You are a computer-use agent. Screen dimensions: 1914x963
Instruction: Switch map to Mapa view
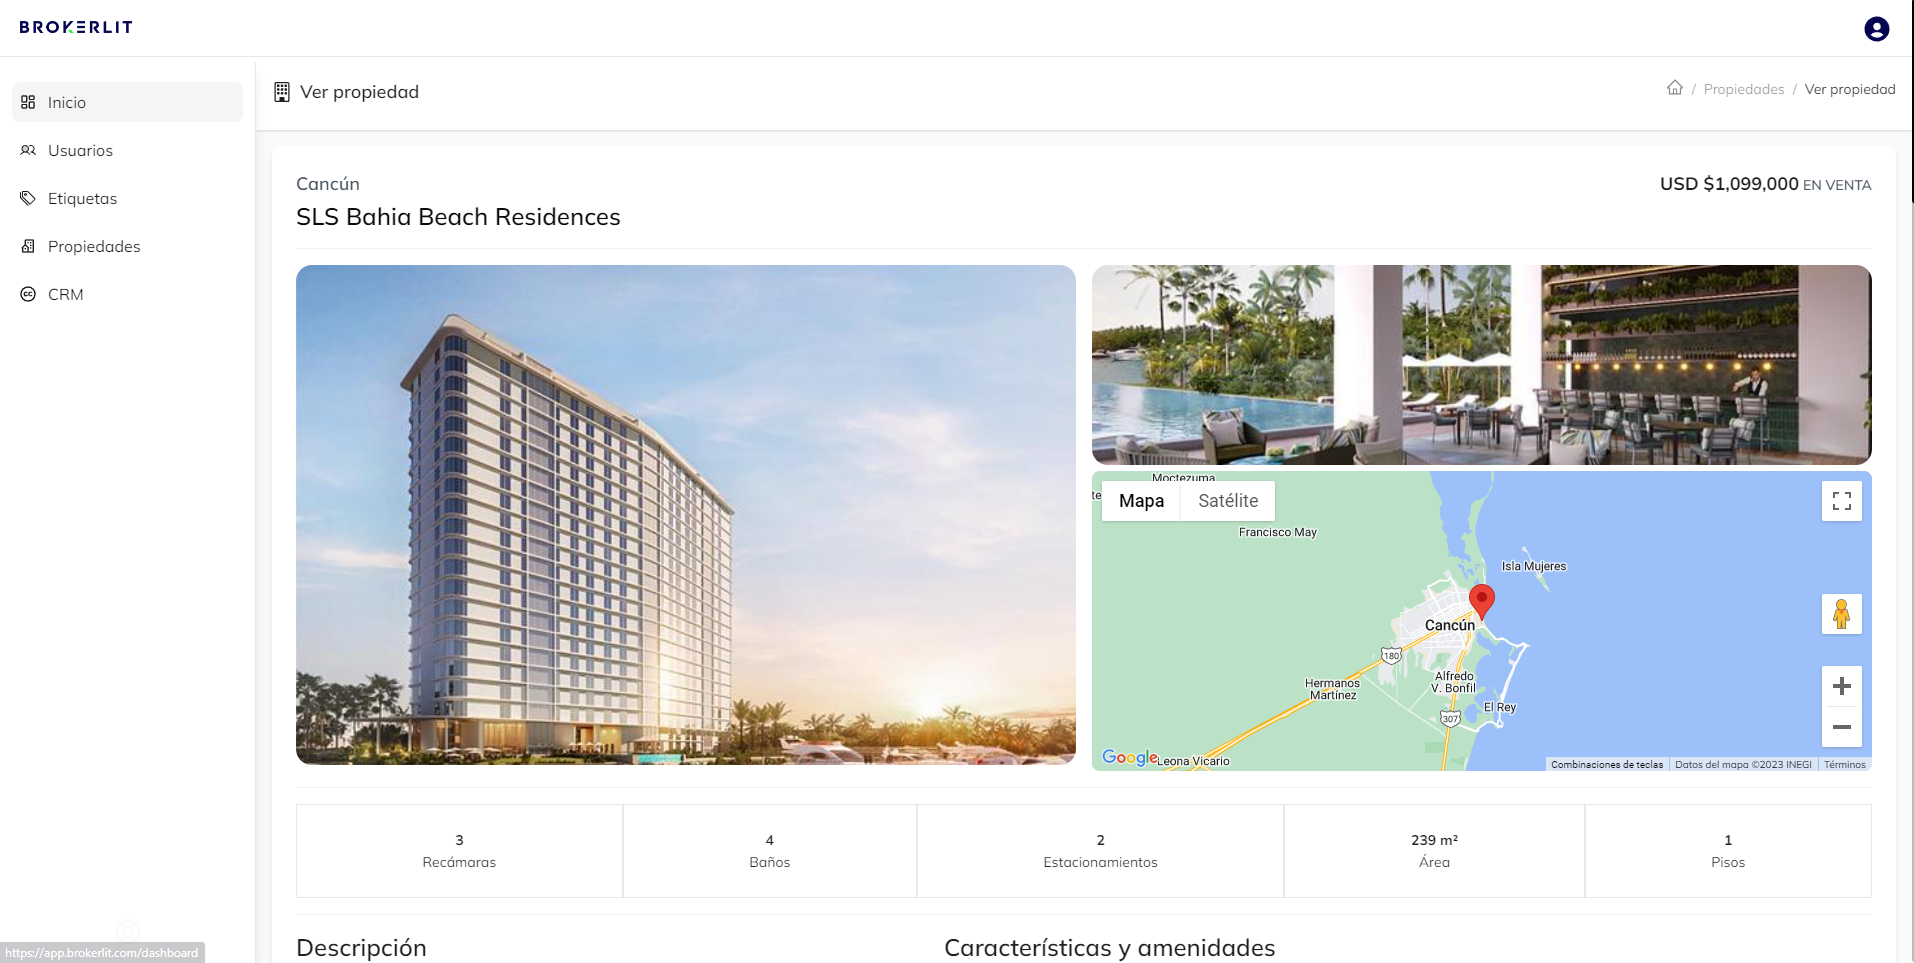tap(1141, 501)
